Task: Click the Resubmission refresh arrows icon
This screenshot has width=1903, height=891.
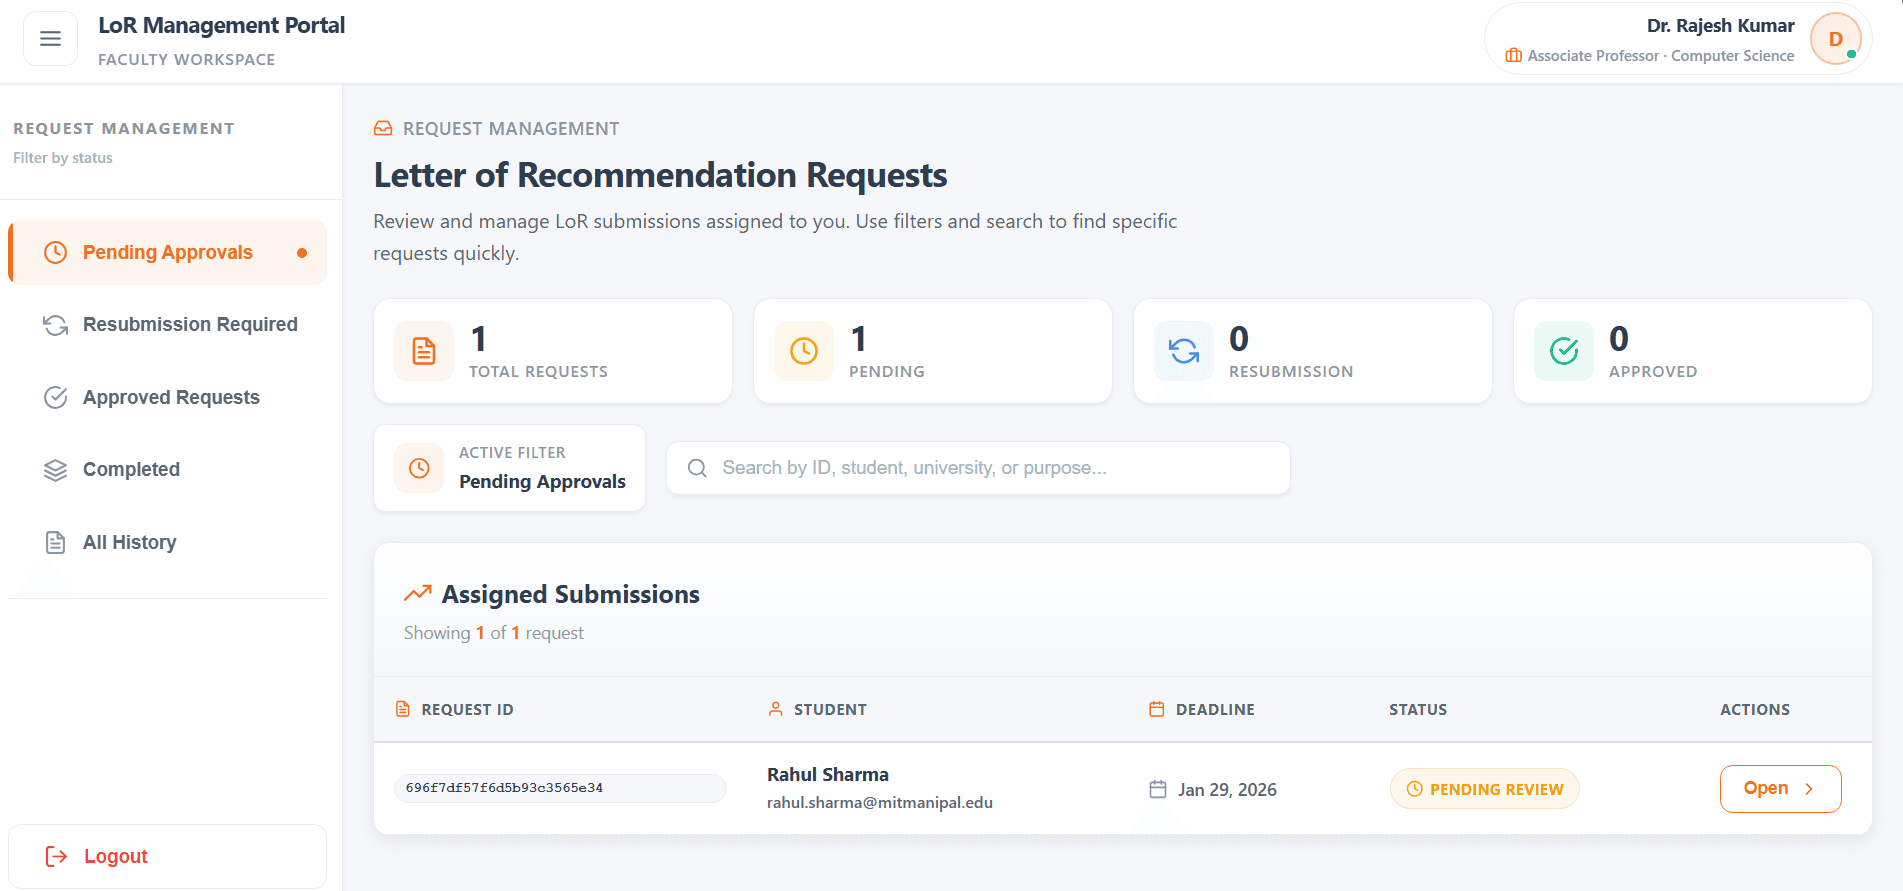Action: (1184, 351)
